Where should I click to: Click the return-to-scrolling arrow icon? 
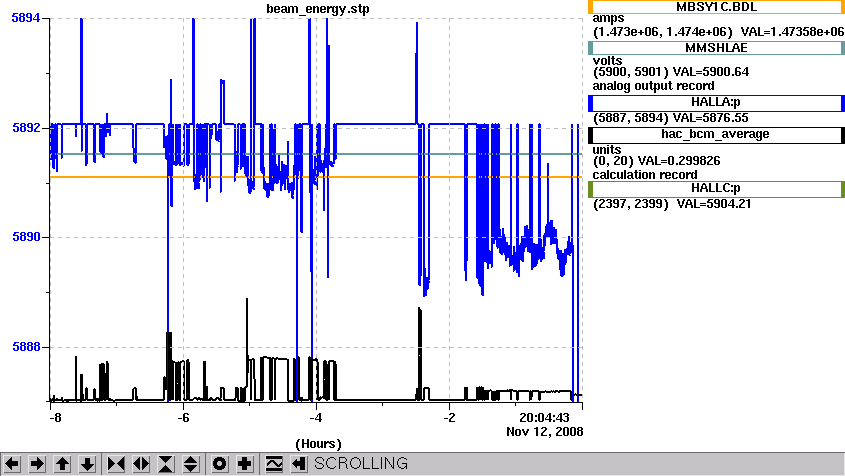[x=299, y=464]
